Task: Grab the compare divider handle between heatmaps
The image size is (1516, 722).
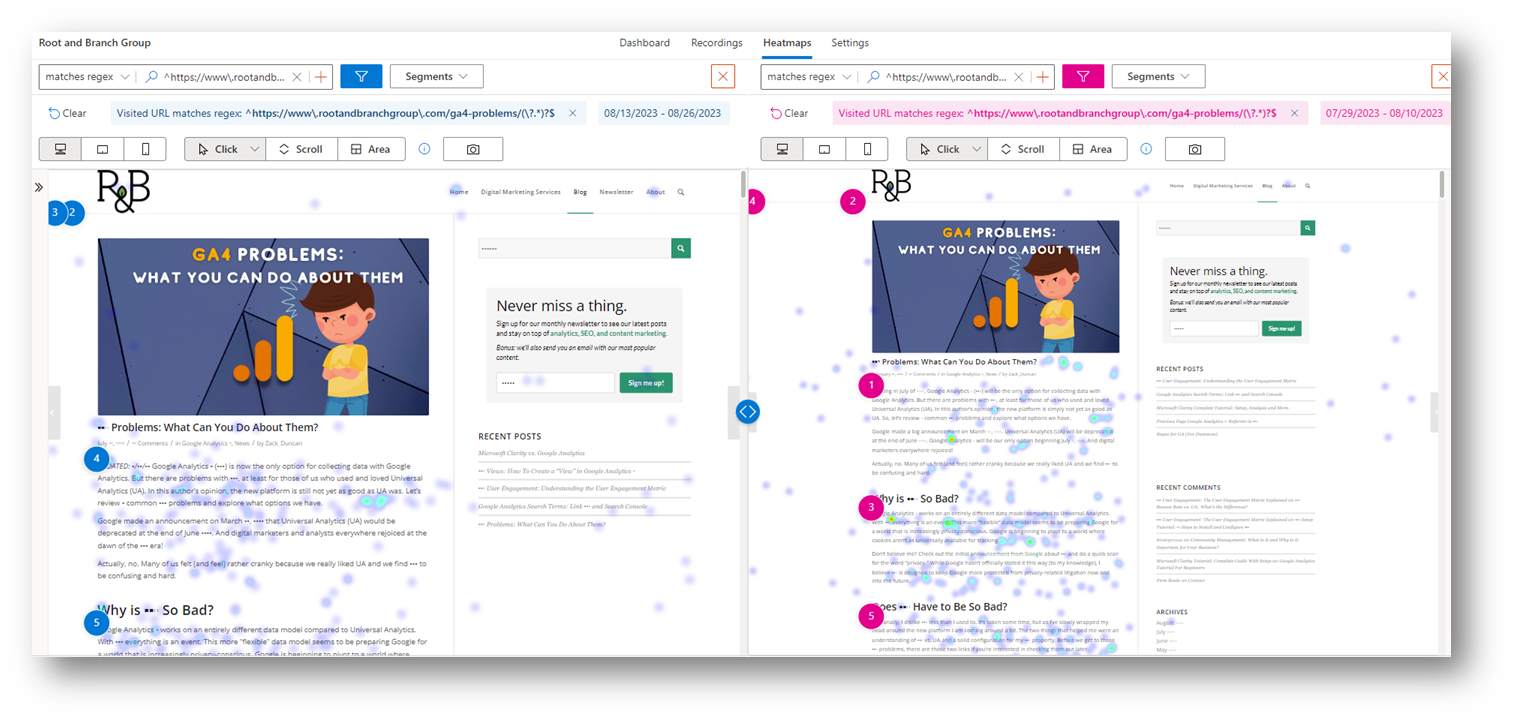Action: click(747, 411)
